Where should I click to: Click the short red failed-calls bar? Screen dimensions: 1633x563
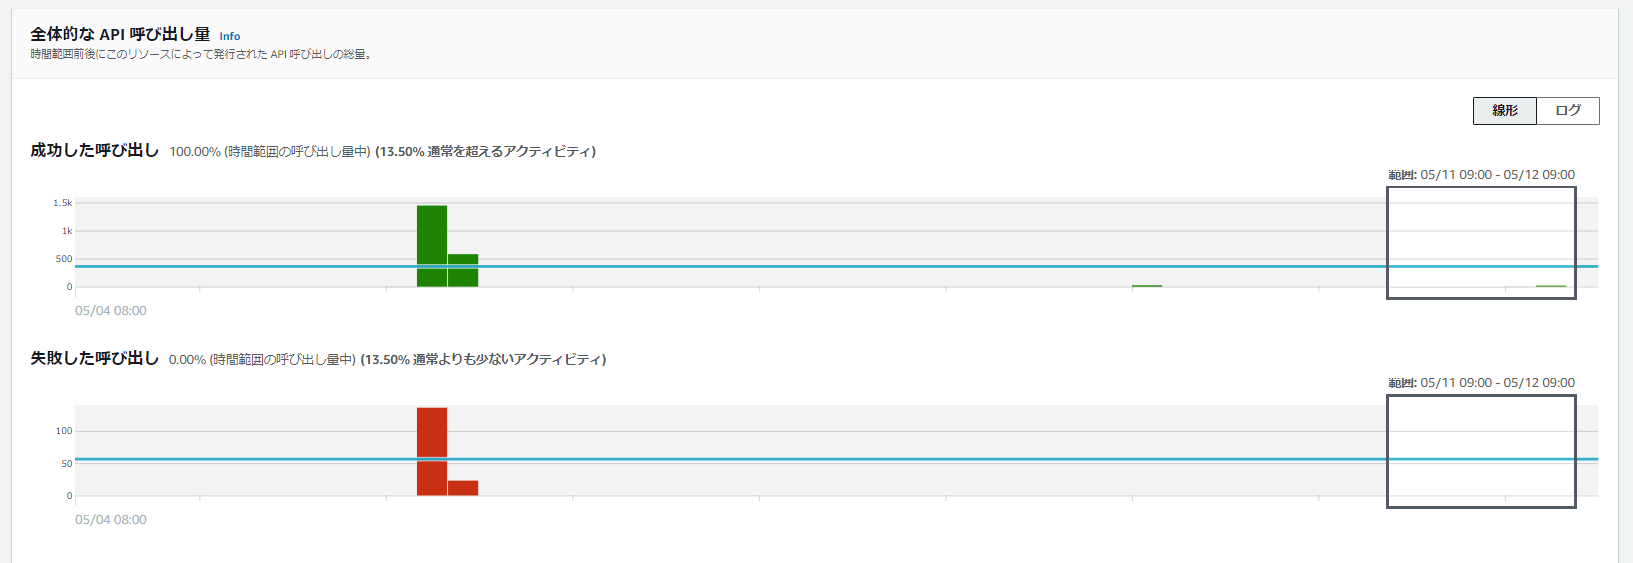pos(463,488)
